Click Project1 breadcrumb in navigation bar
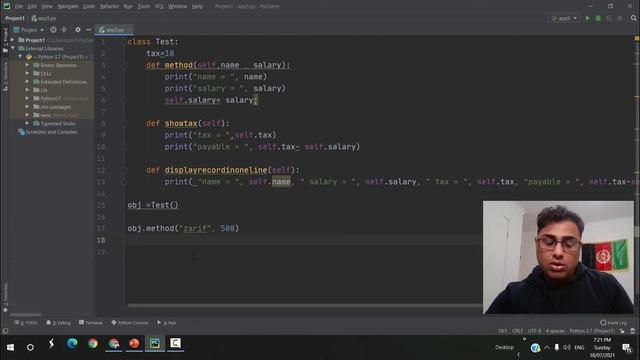Screen dimensions: 640x360 click(x=15, y=18)
